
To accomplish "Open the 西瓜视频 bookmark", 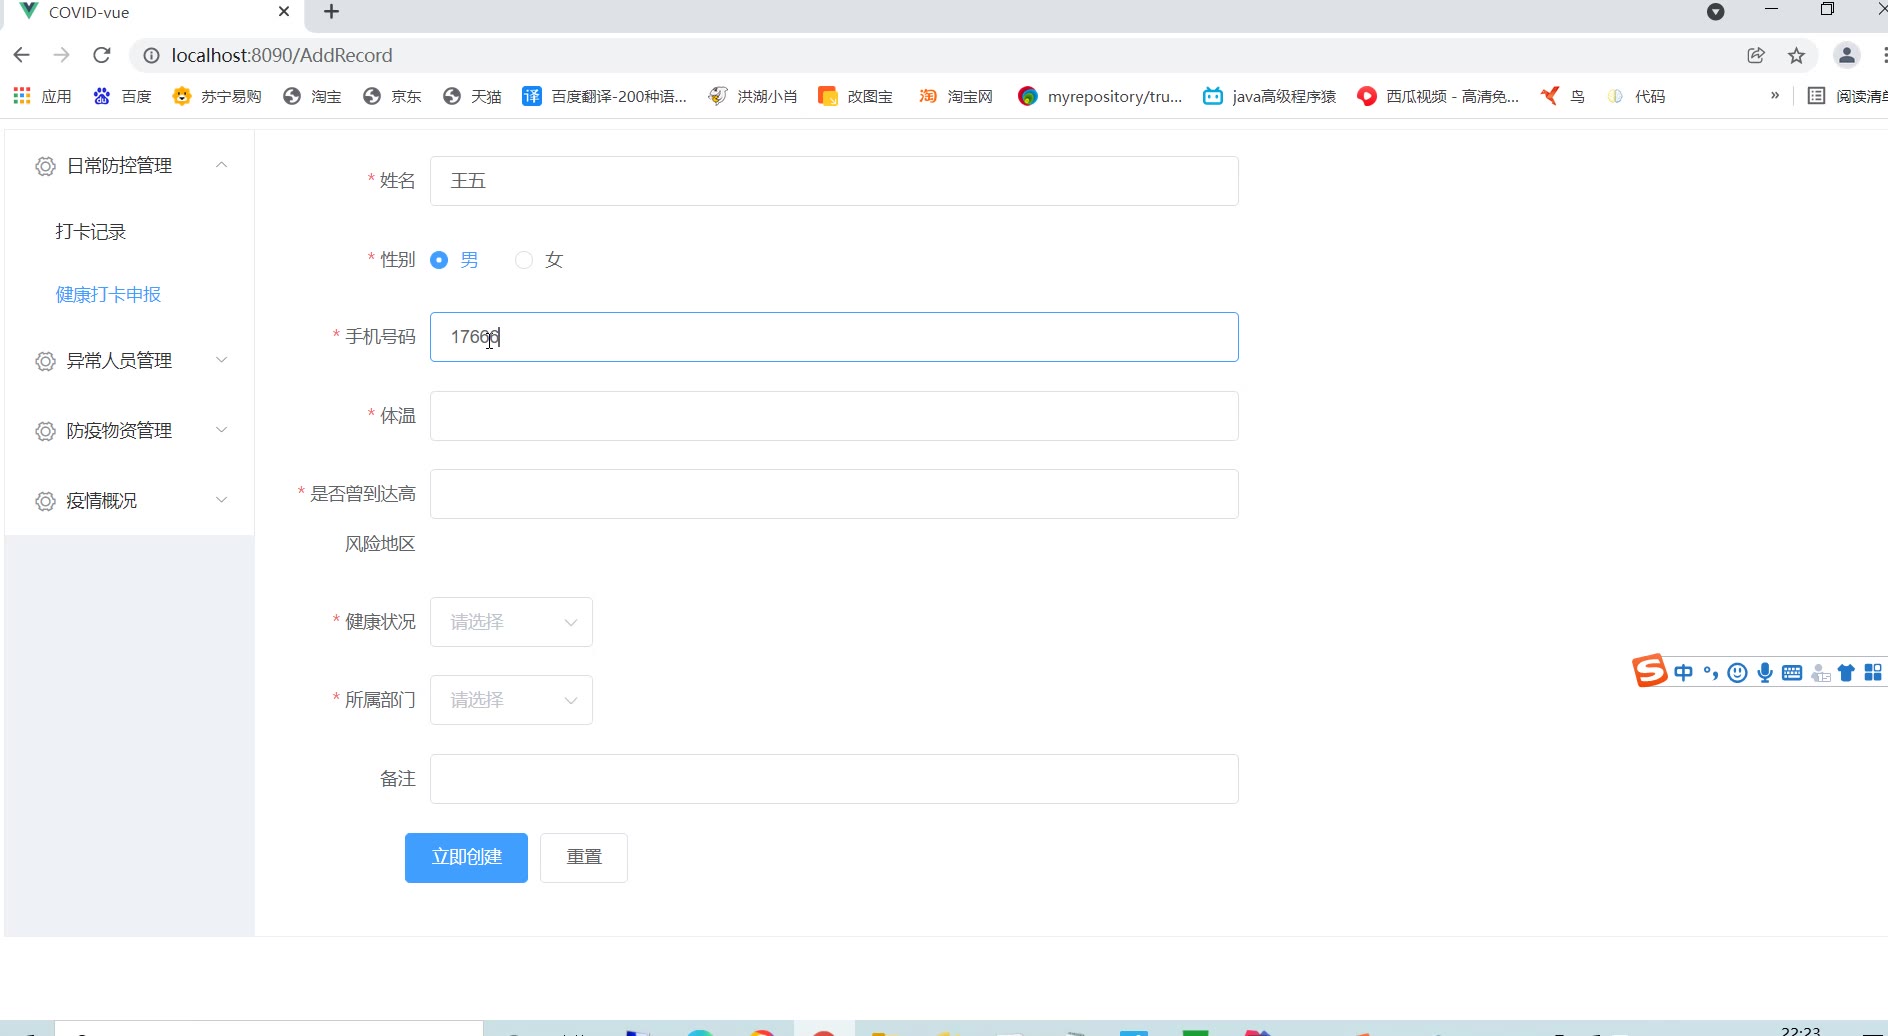I will click(x=1438, y=96).
